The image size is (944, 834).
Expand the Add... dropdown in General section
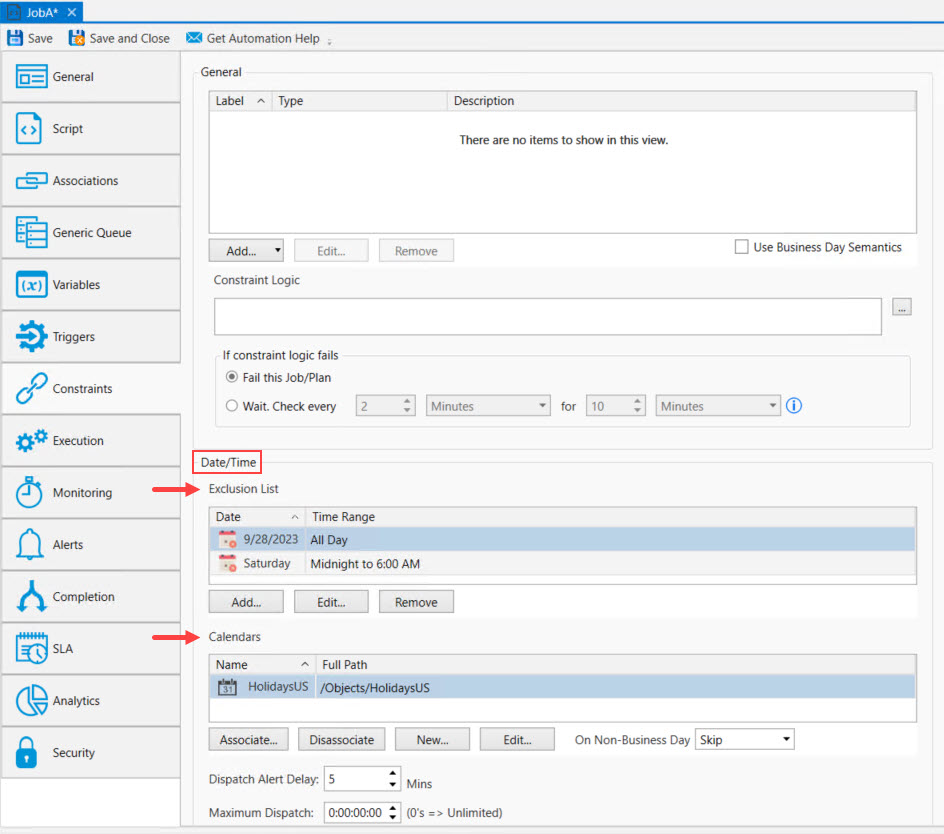click(x=277, y=251)
